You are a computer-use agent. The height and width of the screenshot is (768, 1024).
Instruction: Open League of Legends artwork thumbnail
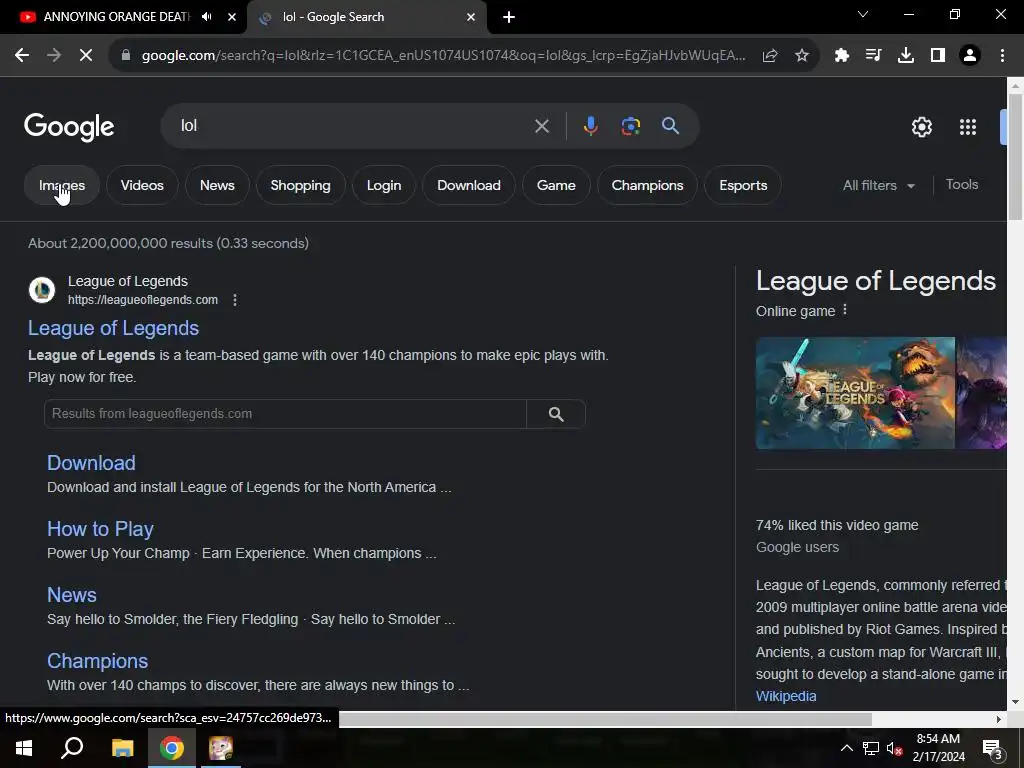click(x=856, y=393)
